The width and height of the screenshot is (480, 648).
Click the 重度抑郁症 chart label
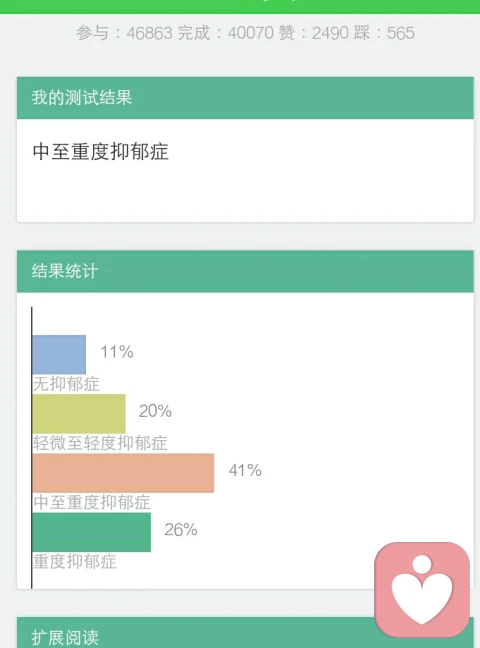pyautogui.click(x=75, y=562)
